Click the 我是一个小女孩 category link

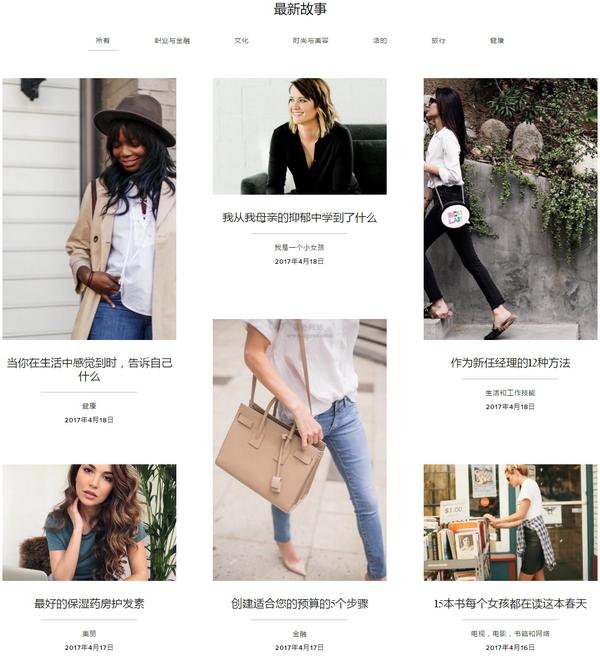point(300,248)
